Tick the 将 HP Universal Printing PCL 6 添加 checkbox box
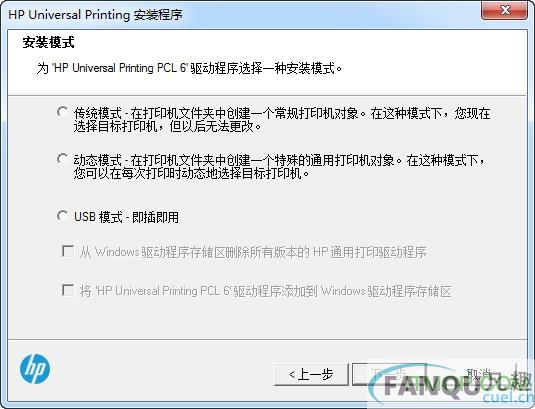 tap(68, 291)
